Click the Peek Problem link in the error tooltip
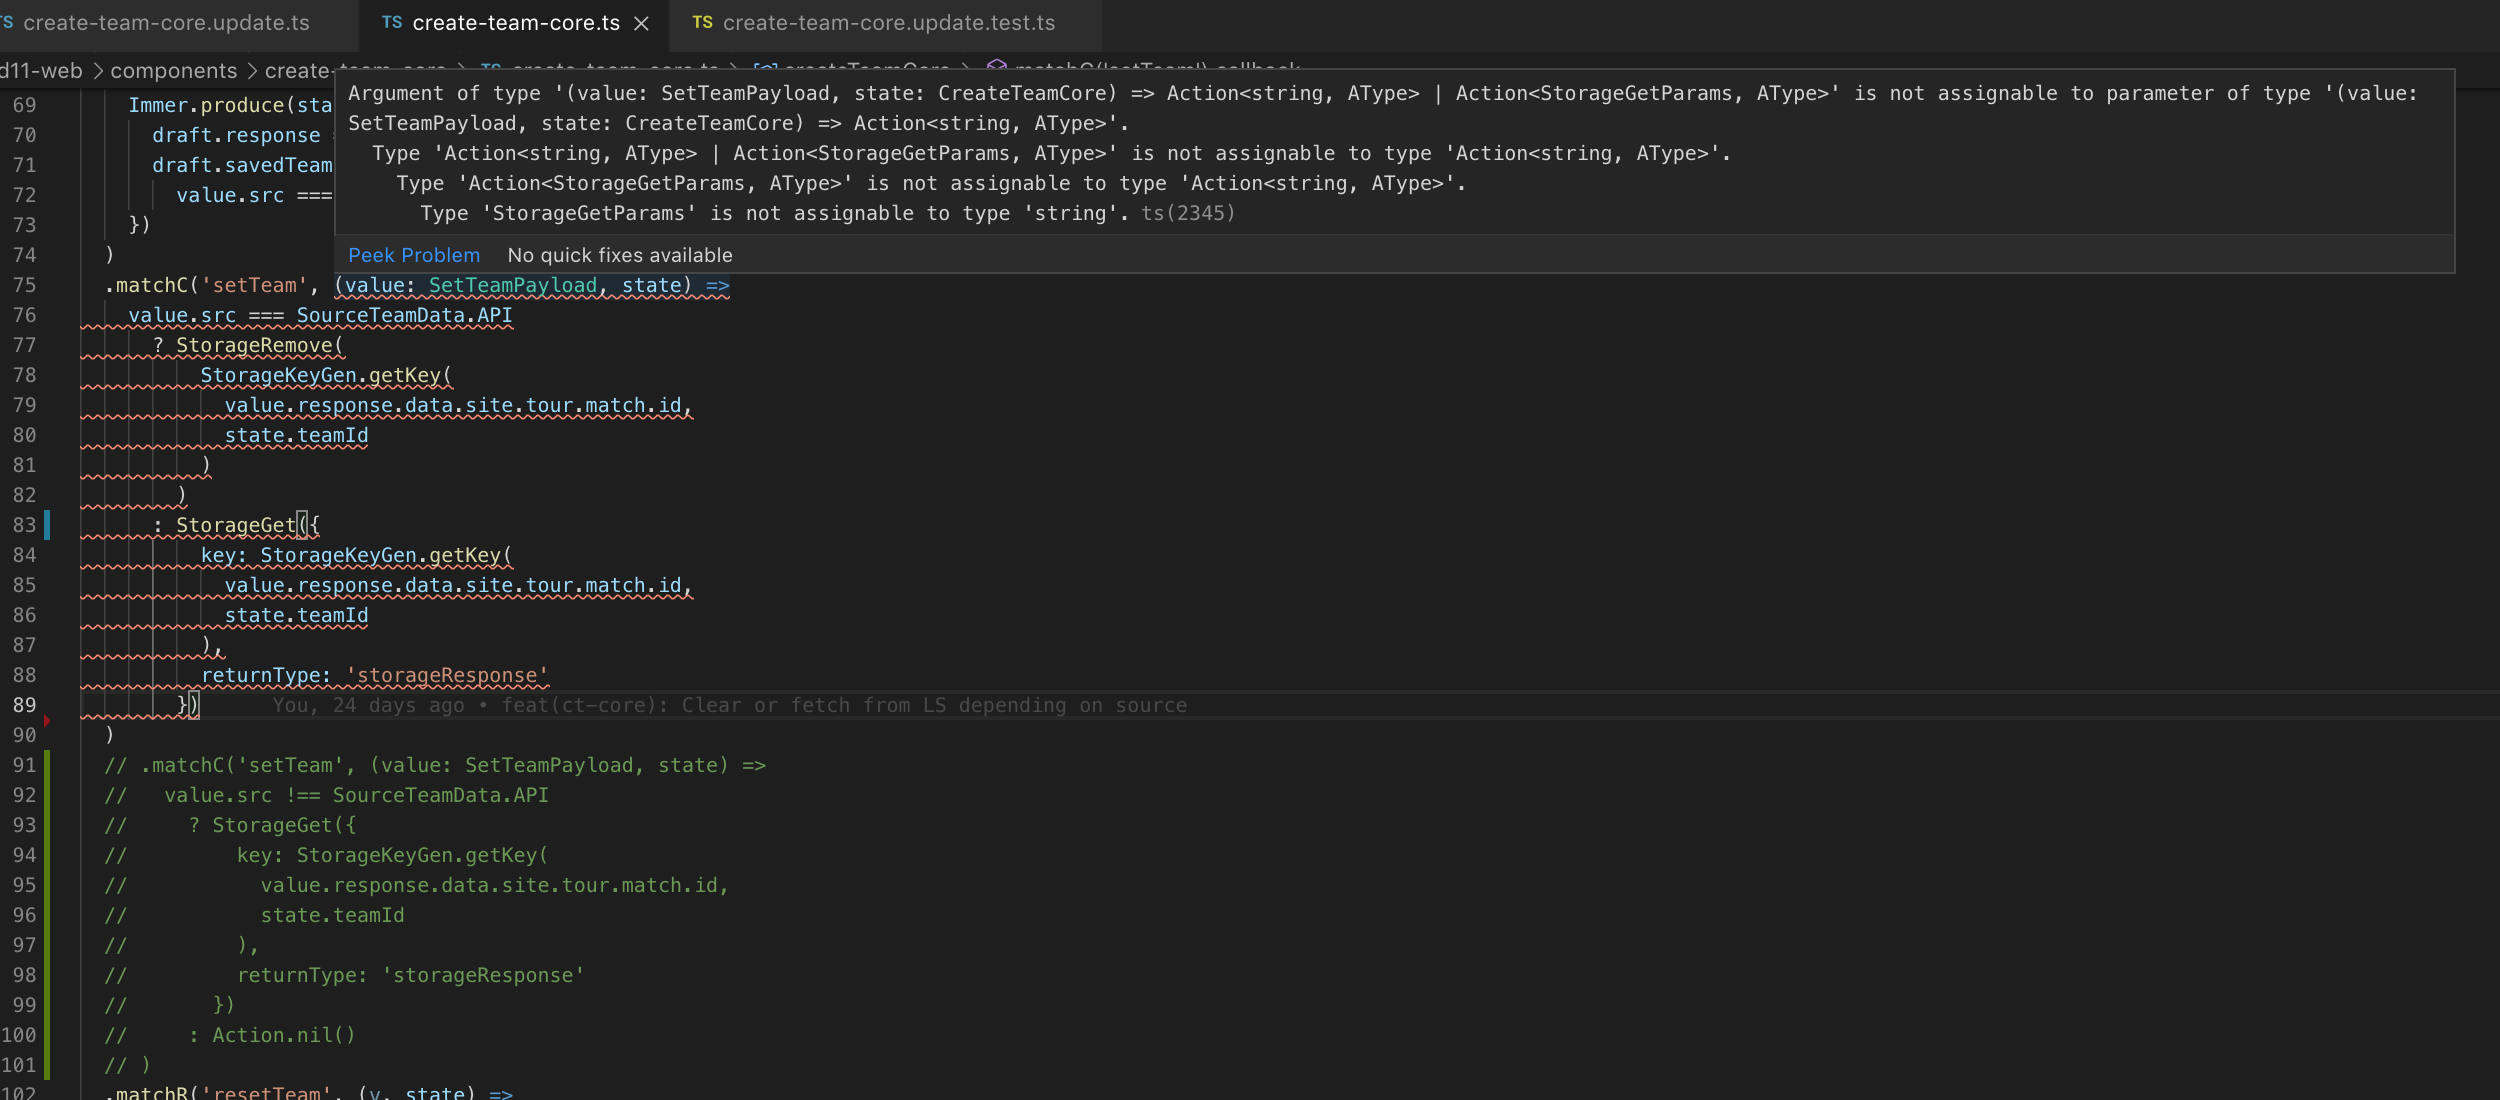This screenshot has height=1100, width=2500. pyautogui.click(x=414, y=255)
